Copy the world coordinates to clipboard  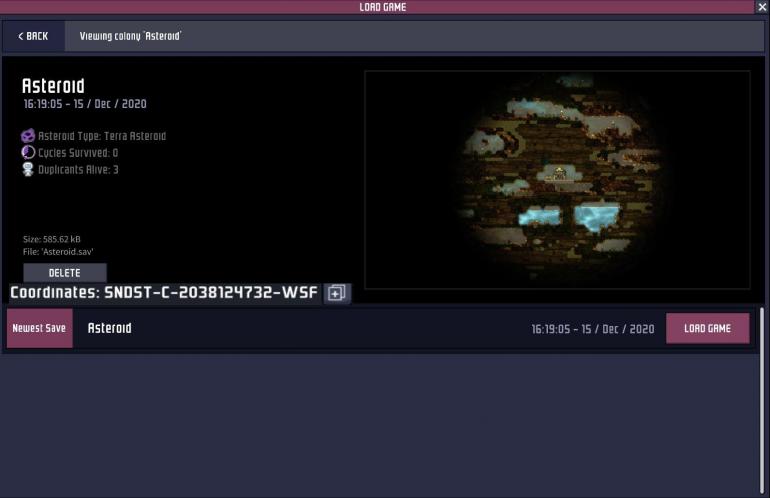(337, 293)
